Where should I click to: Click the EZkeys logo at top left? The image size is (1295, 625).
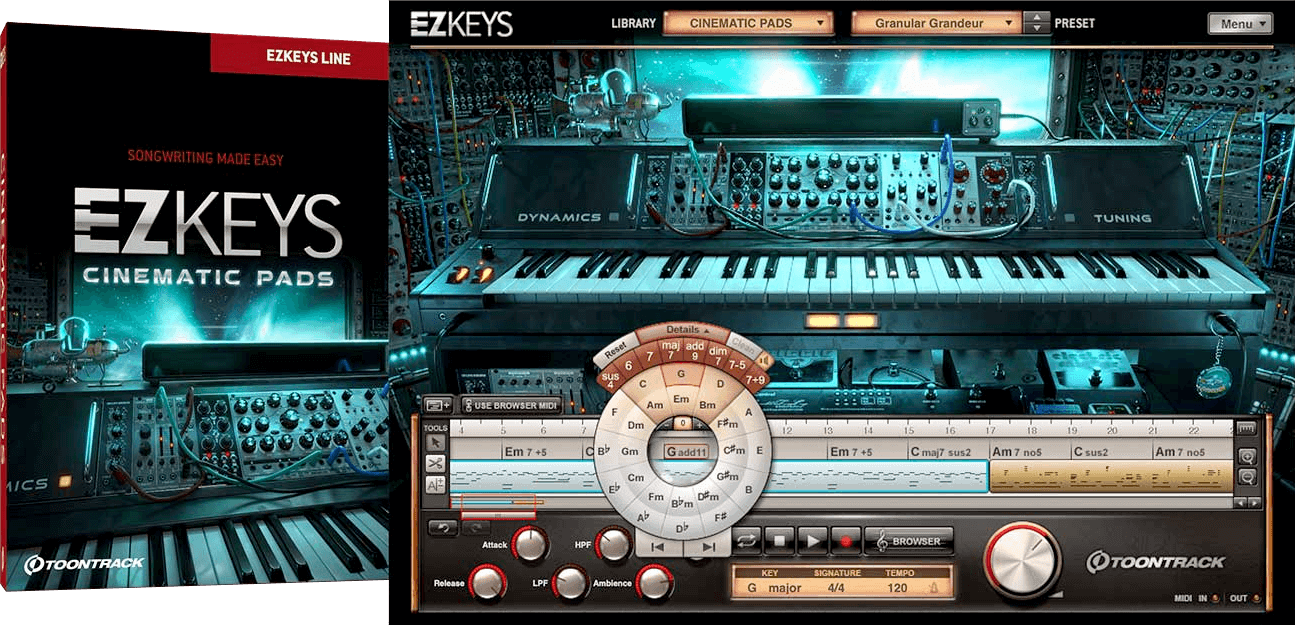(x=463, y=23)
